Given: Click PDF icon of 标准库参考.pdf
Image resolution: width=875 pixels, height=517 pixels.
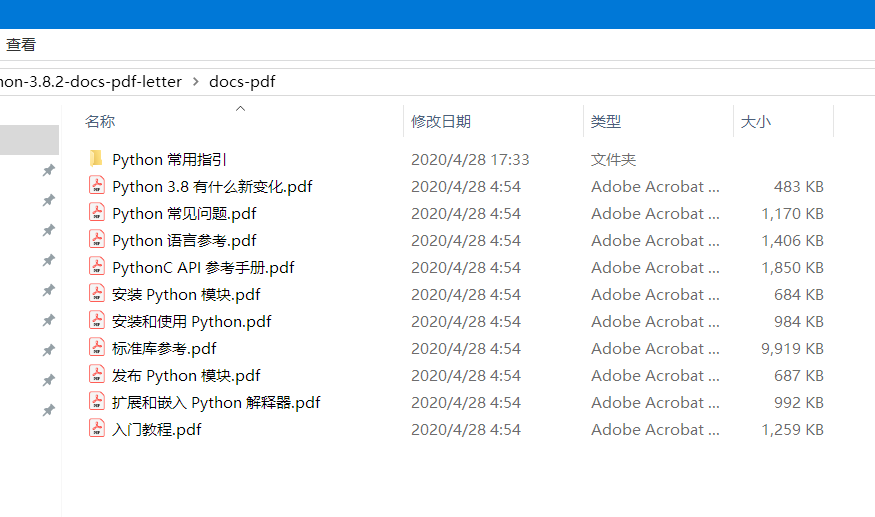Looking at the screenshot, I should (97, 348).
